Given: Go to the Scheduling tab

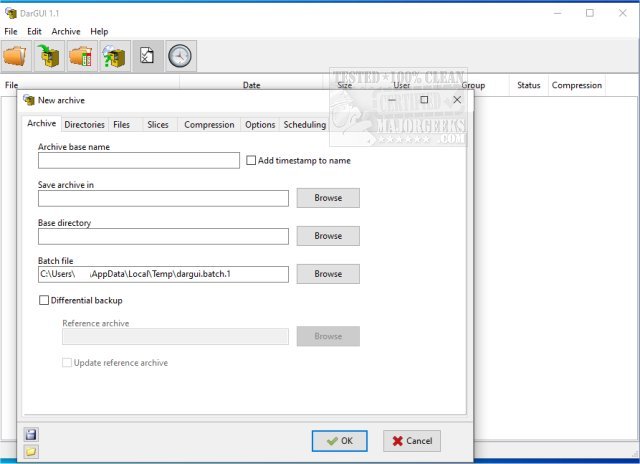Looking at the screenshot, I should tap(304, 125).
